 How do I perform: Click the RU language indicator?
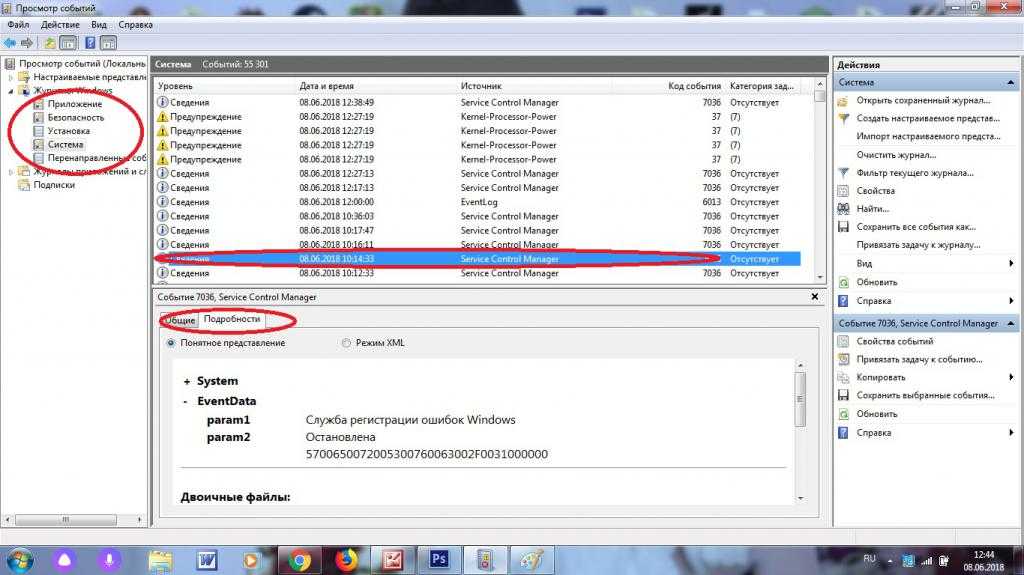click(869, 559)
